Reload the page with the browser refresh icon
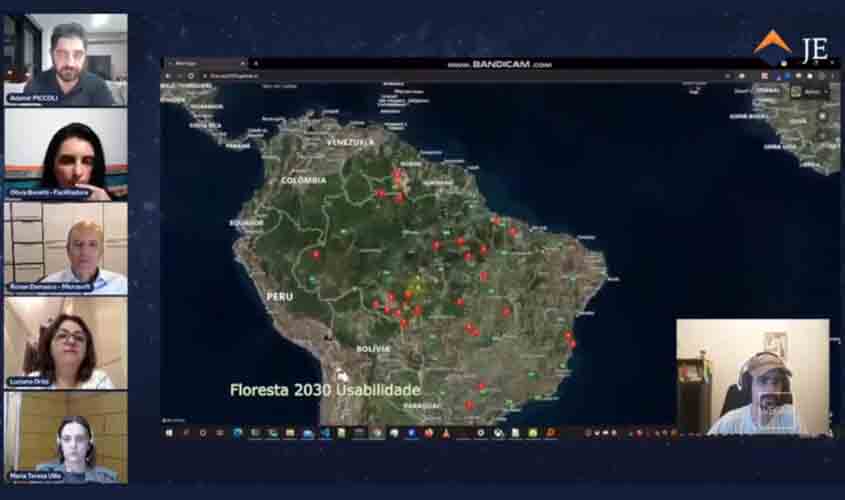845x500 pixels. 190,75
